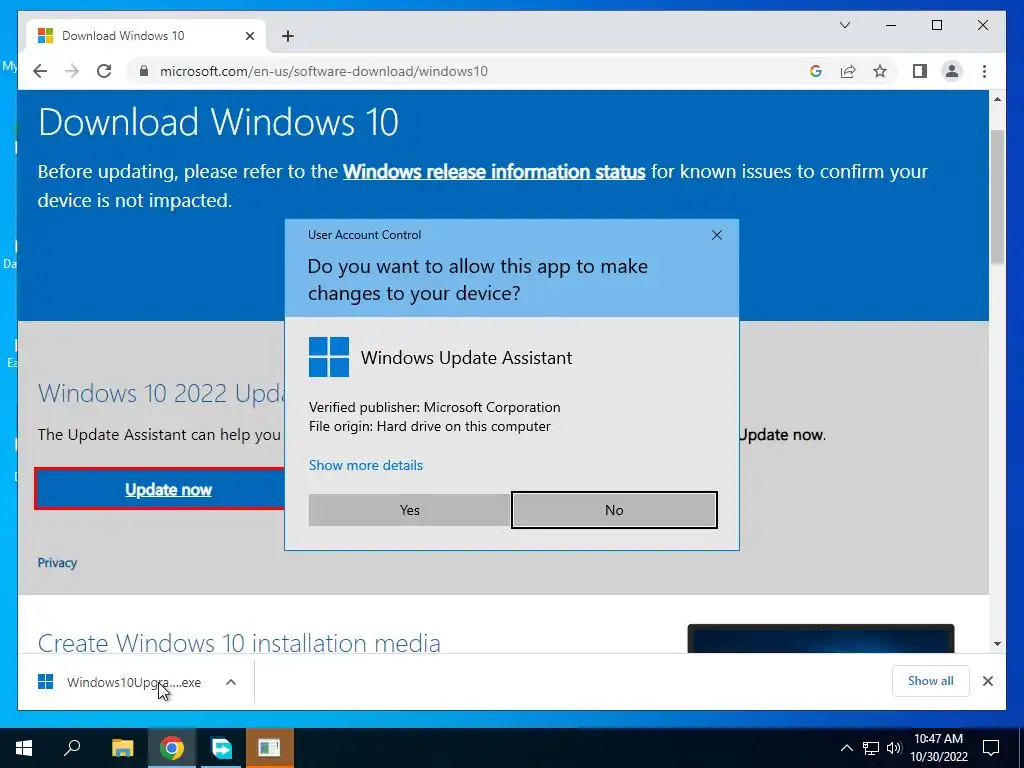Click Yes in the User Account Control dialog

point(409,510)
